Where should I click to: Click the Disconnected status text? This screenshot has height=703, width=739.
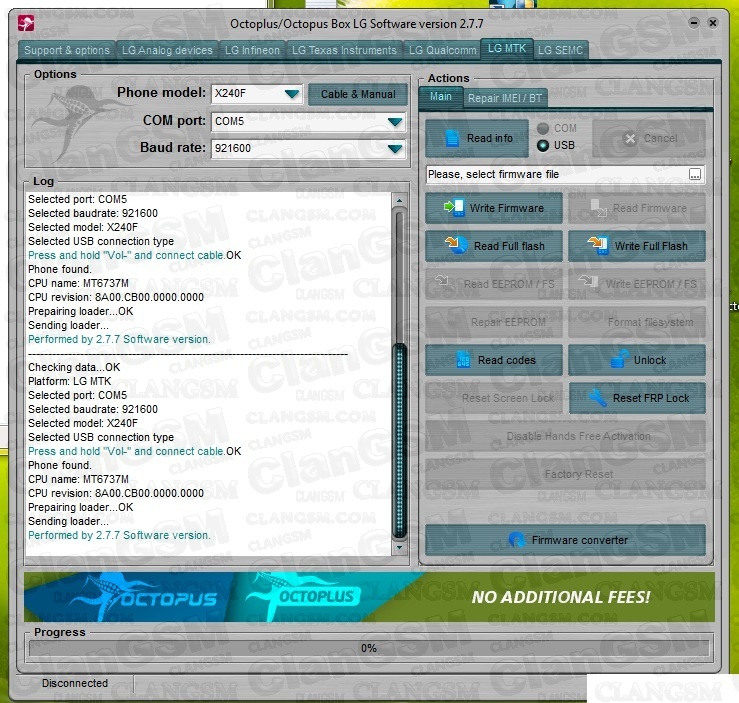click(75, 683)
